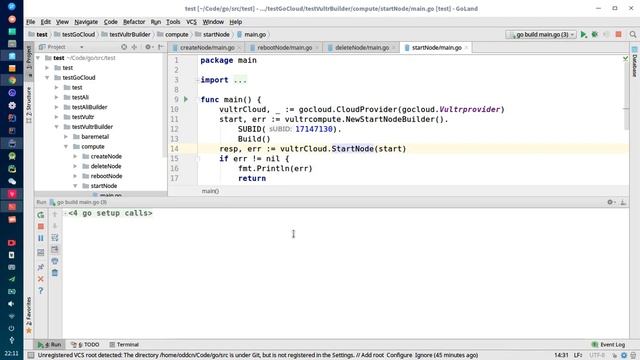640x360 pixels.
Task: Open Search Everywhere magnifier icon
Action: coord(633,35)
